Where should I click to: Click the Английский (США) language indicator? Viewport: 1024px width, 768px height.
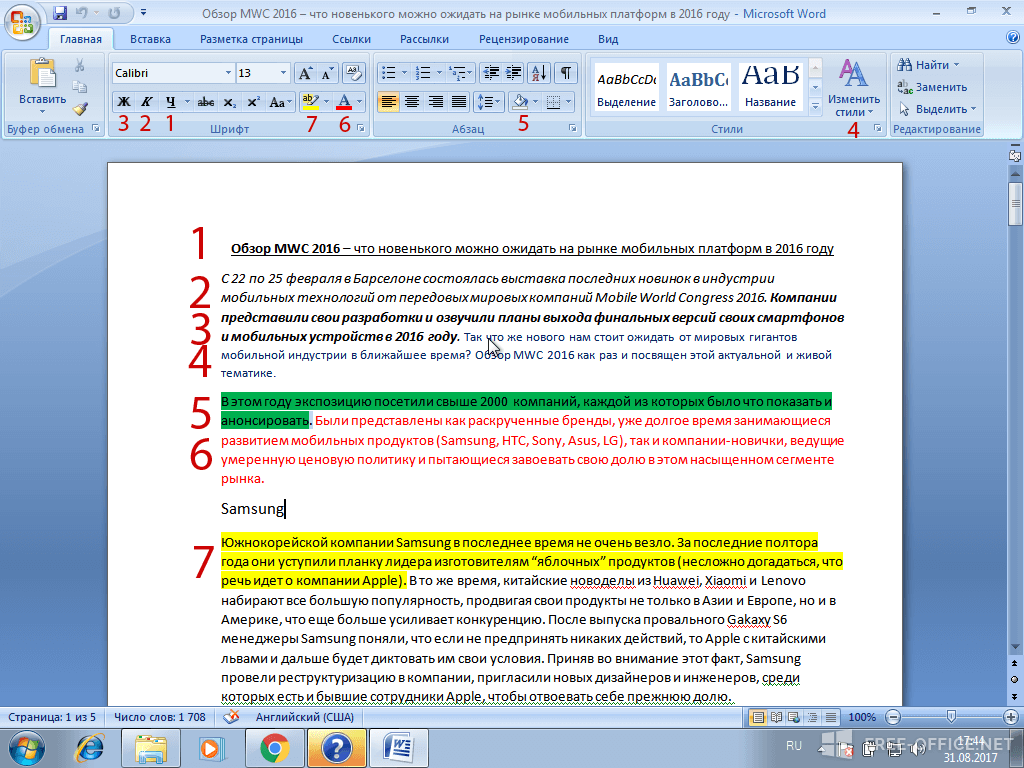tap(304, 717)
